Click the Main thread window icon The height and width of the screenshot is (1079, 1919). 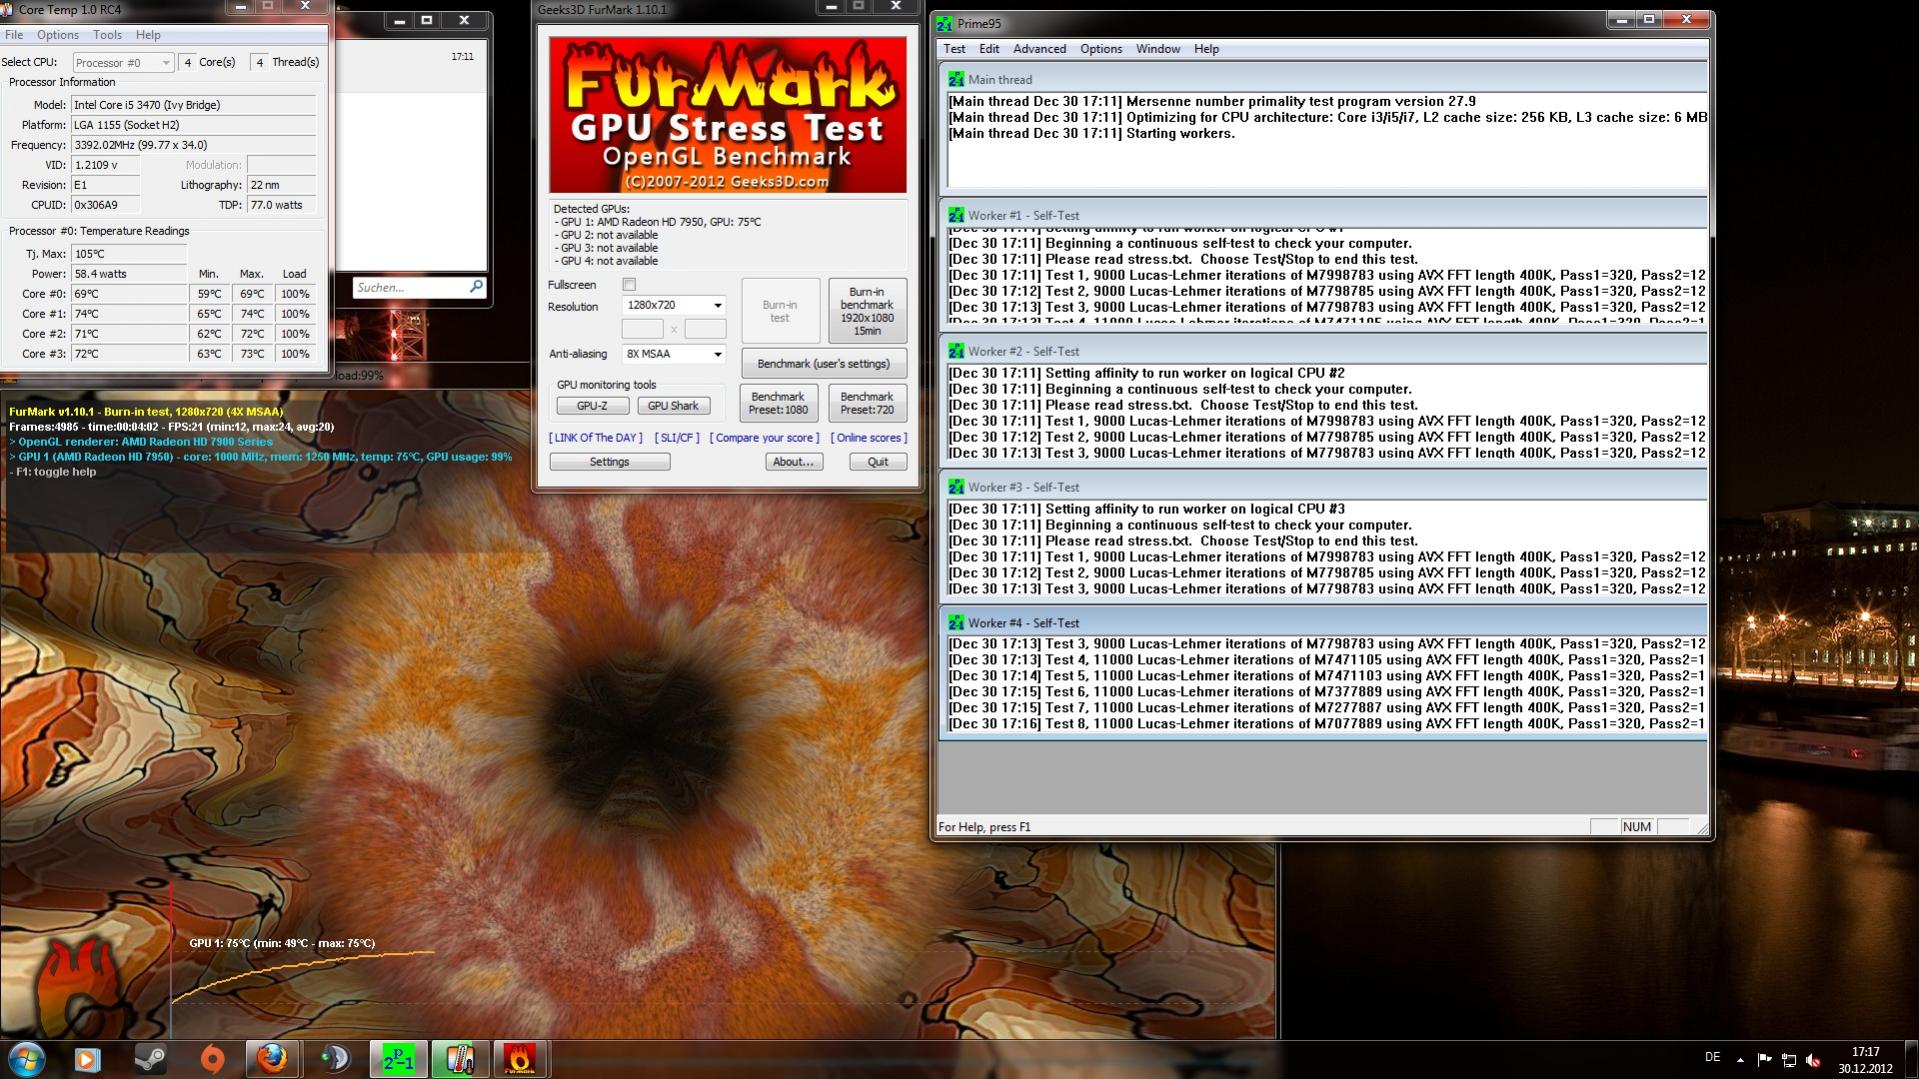956,79
